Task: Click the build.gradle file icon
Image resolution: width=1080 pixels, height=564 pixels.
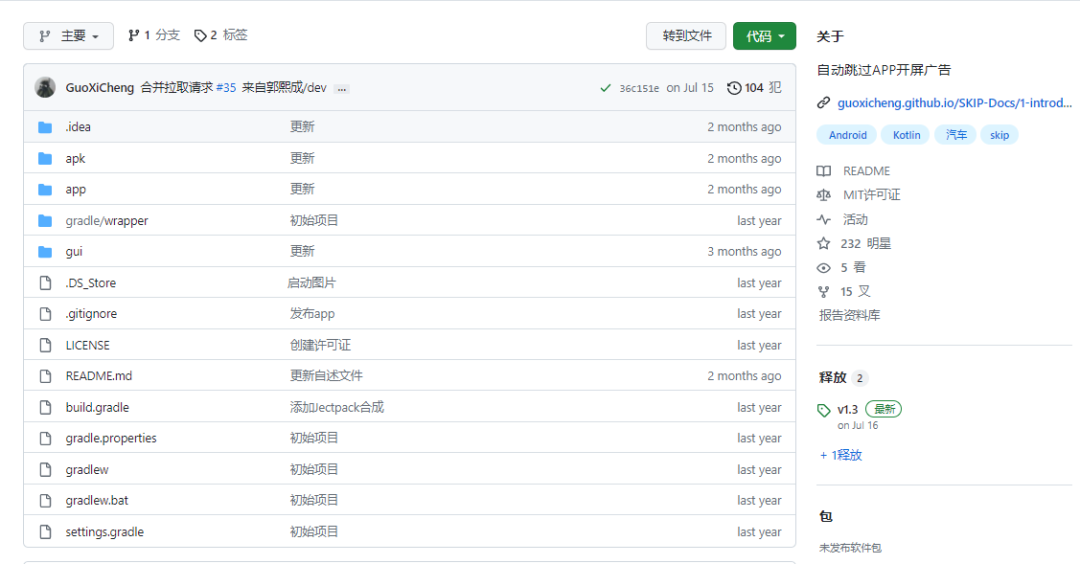Action: click(45, 407)
